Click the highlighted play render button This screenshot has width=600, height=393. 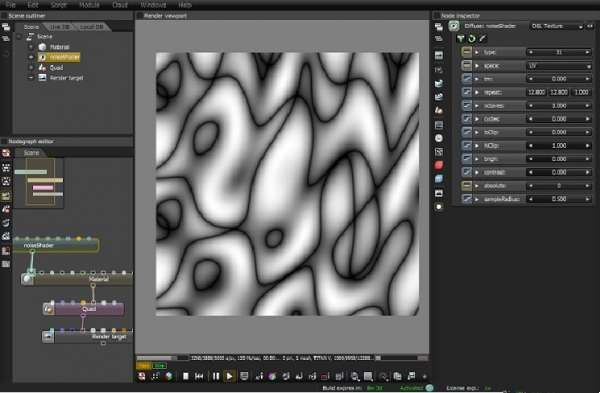tap(230, 376)
